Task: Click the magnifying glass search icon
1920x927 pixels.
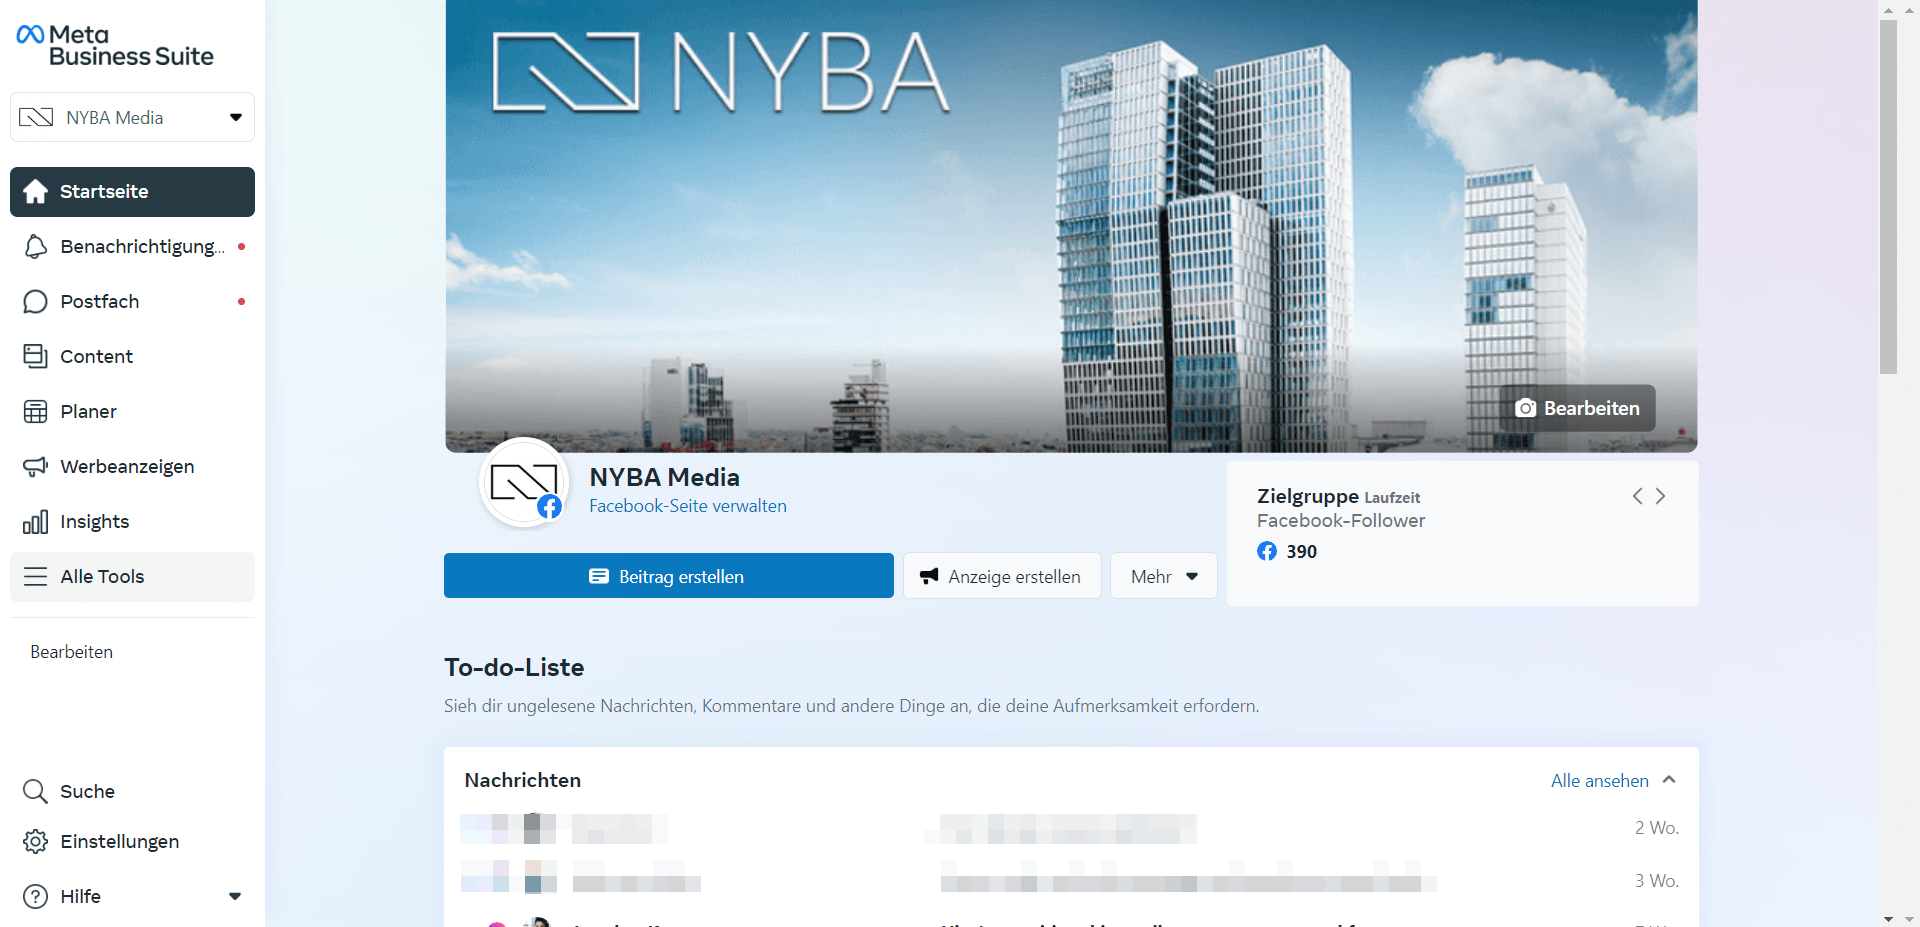Action: tap(36, 792)
